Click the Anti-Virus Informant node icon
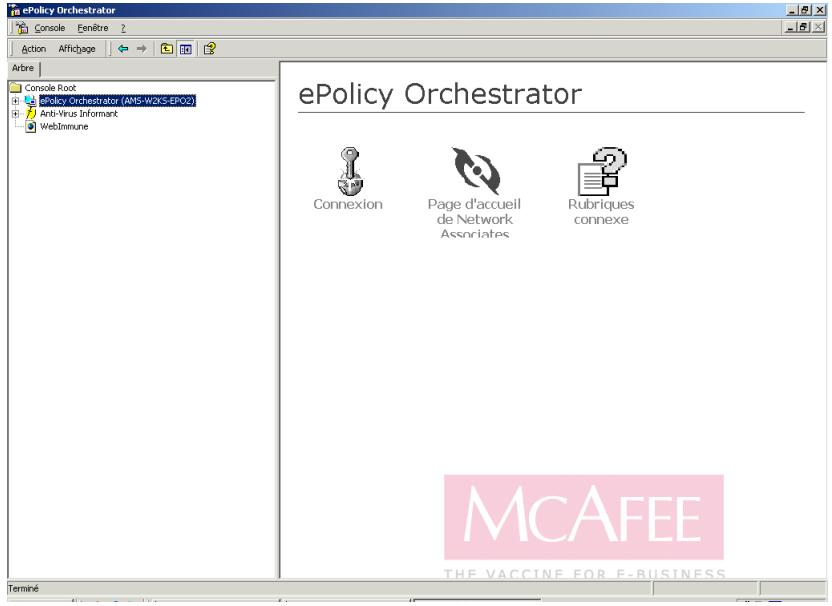Viewport: 832px width, 606px height. tap(31, 114)
